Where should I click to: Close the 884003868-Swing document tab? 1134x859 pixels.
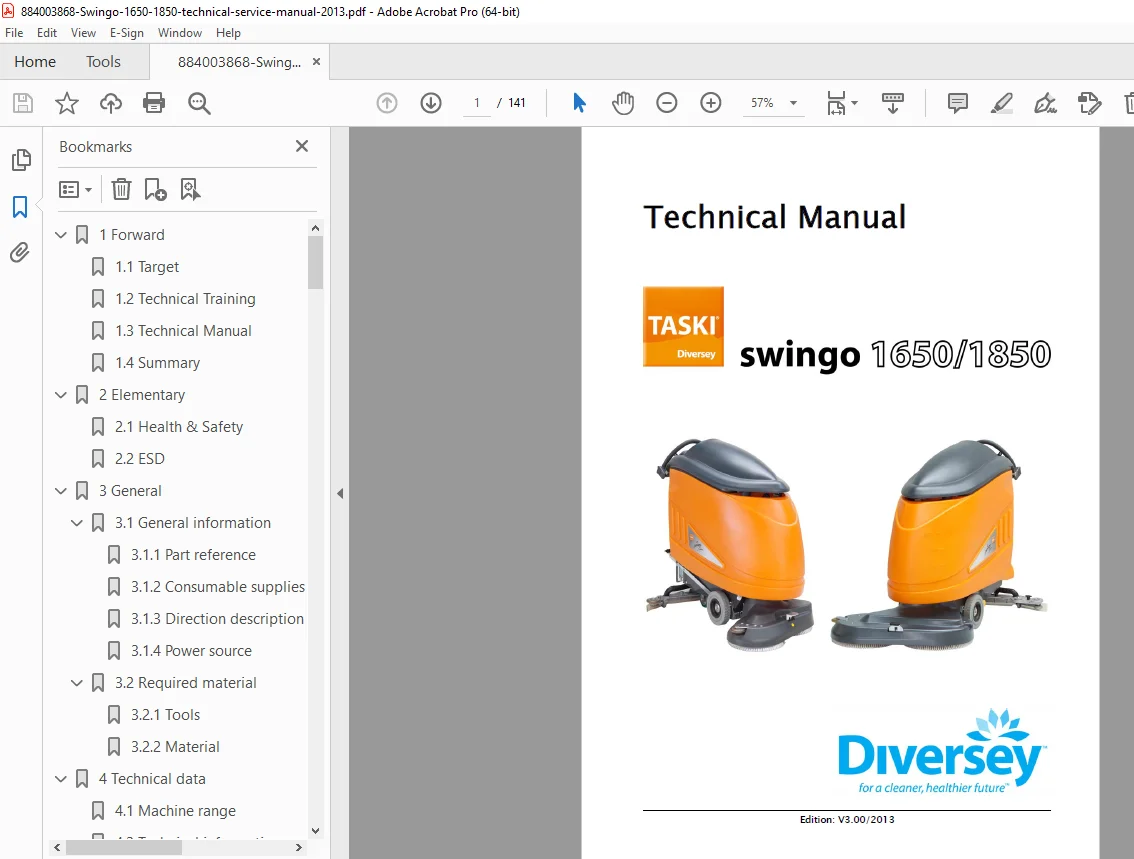(316, 61)
